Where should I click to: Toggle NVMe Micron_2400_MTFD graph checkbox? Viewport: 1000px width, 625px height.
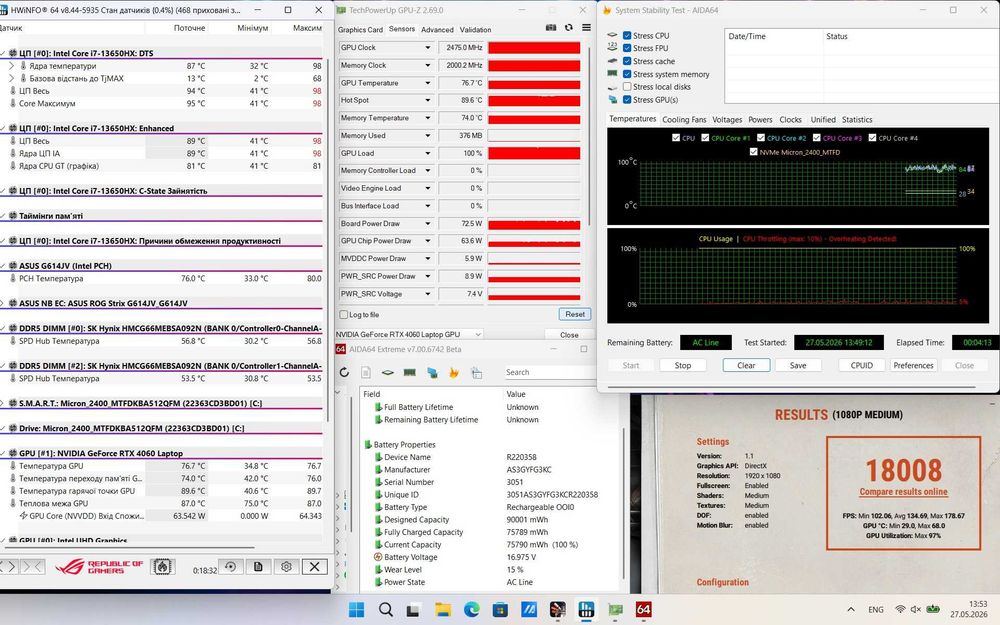754,152
